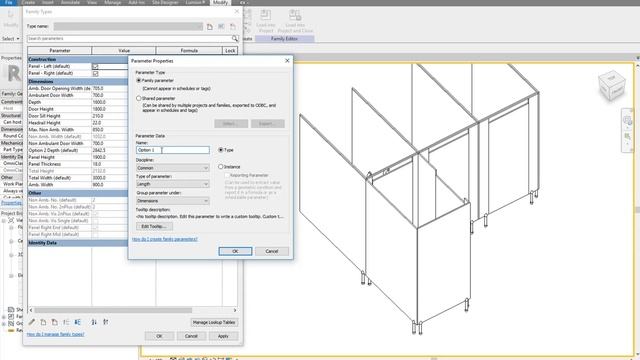
Task: Open the Group parameter under dropdown
Action: pyautogui.click(x=173, y=201)
